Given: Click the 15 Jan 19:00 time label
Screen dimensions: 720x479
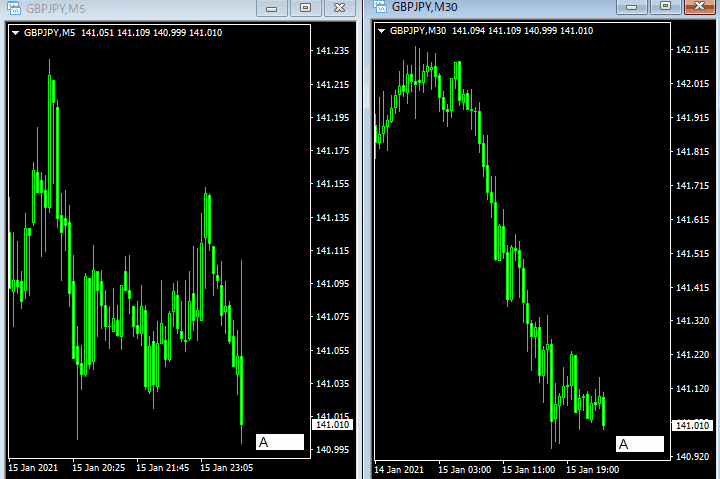Looking at the screenshot, I should click(592, 470).
